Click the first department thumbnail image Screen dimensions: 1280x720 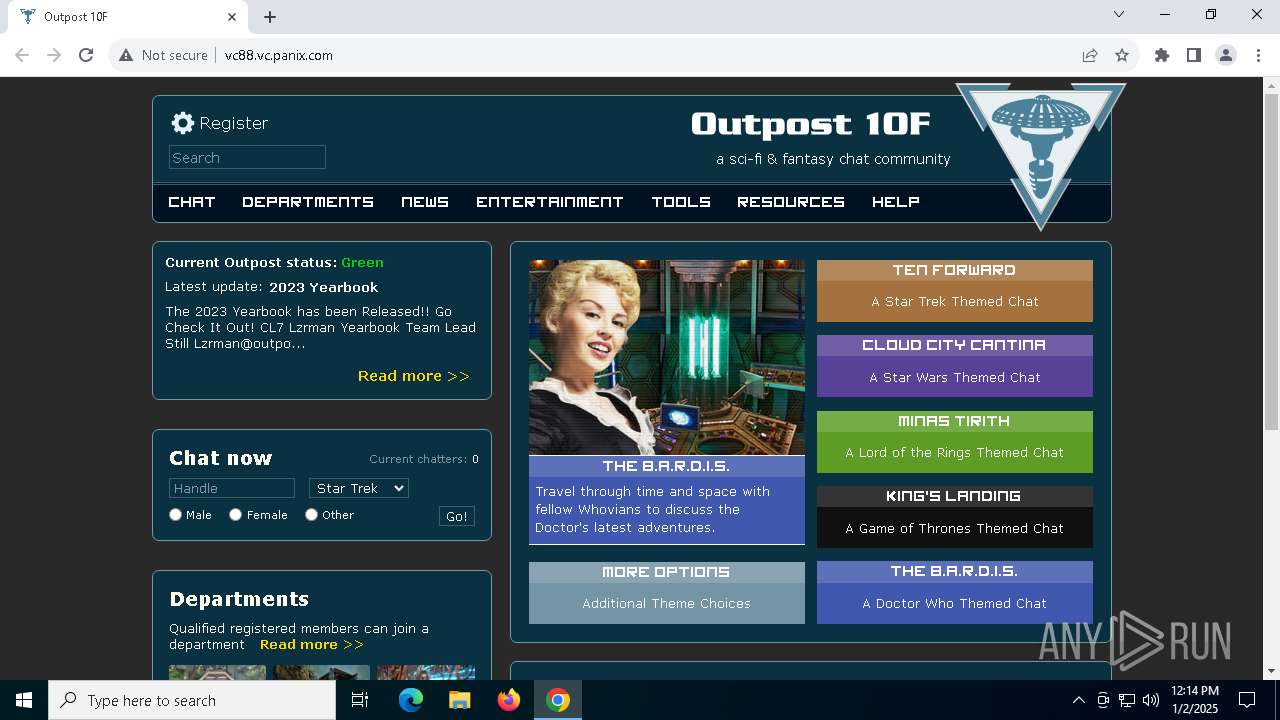[217, 673]
